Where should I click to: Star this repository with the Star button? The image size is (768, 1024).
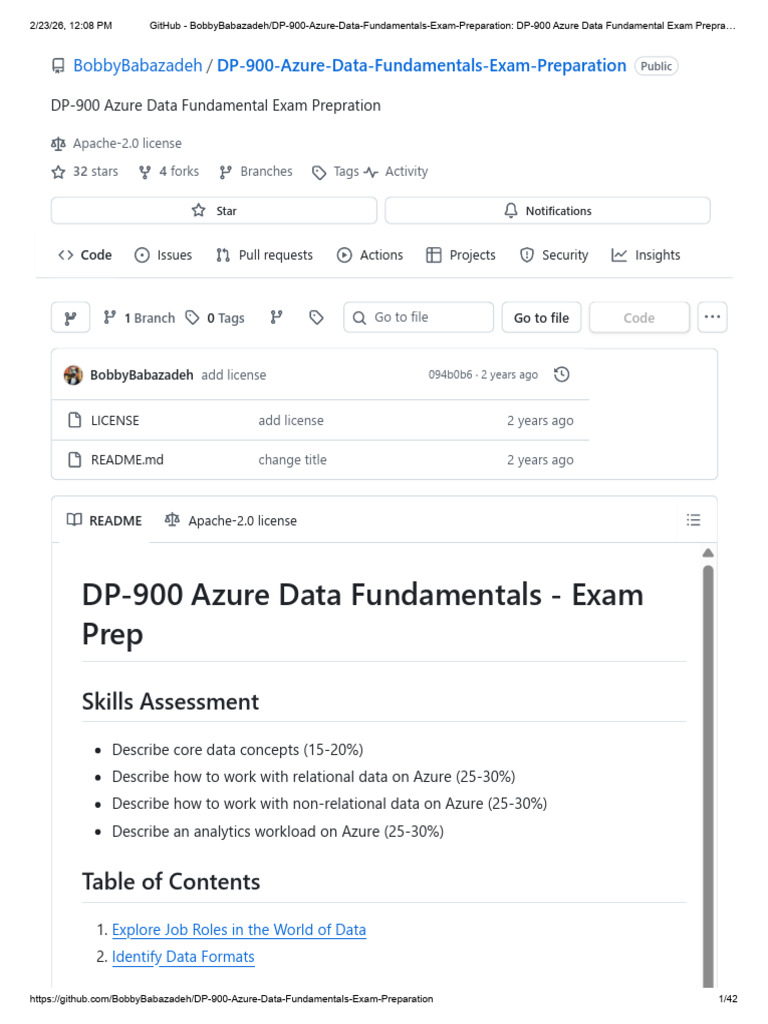(214, 210)
